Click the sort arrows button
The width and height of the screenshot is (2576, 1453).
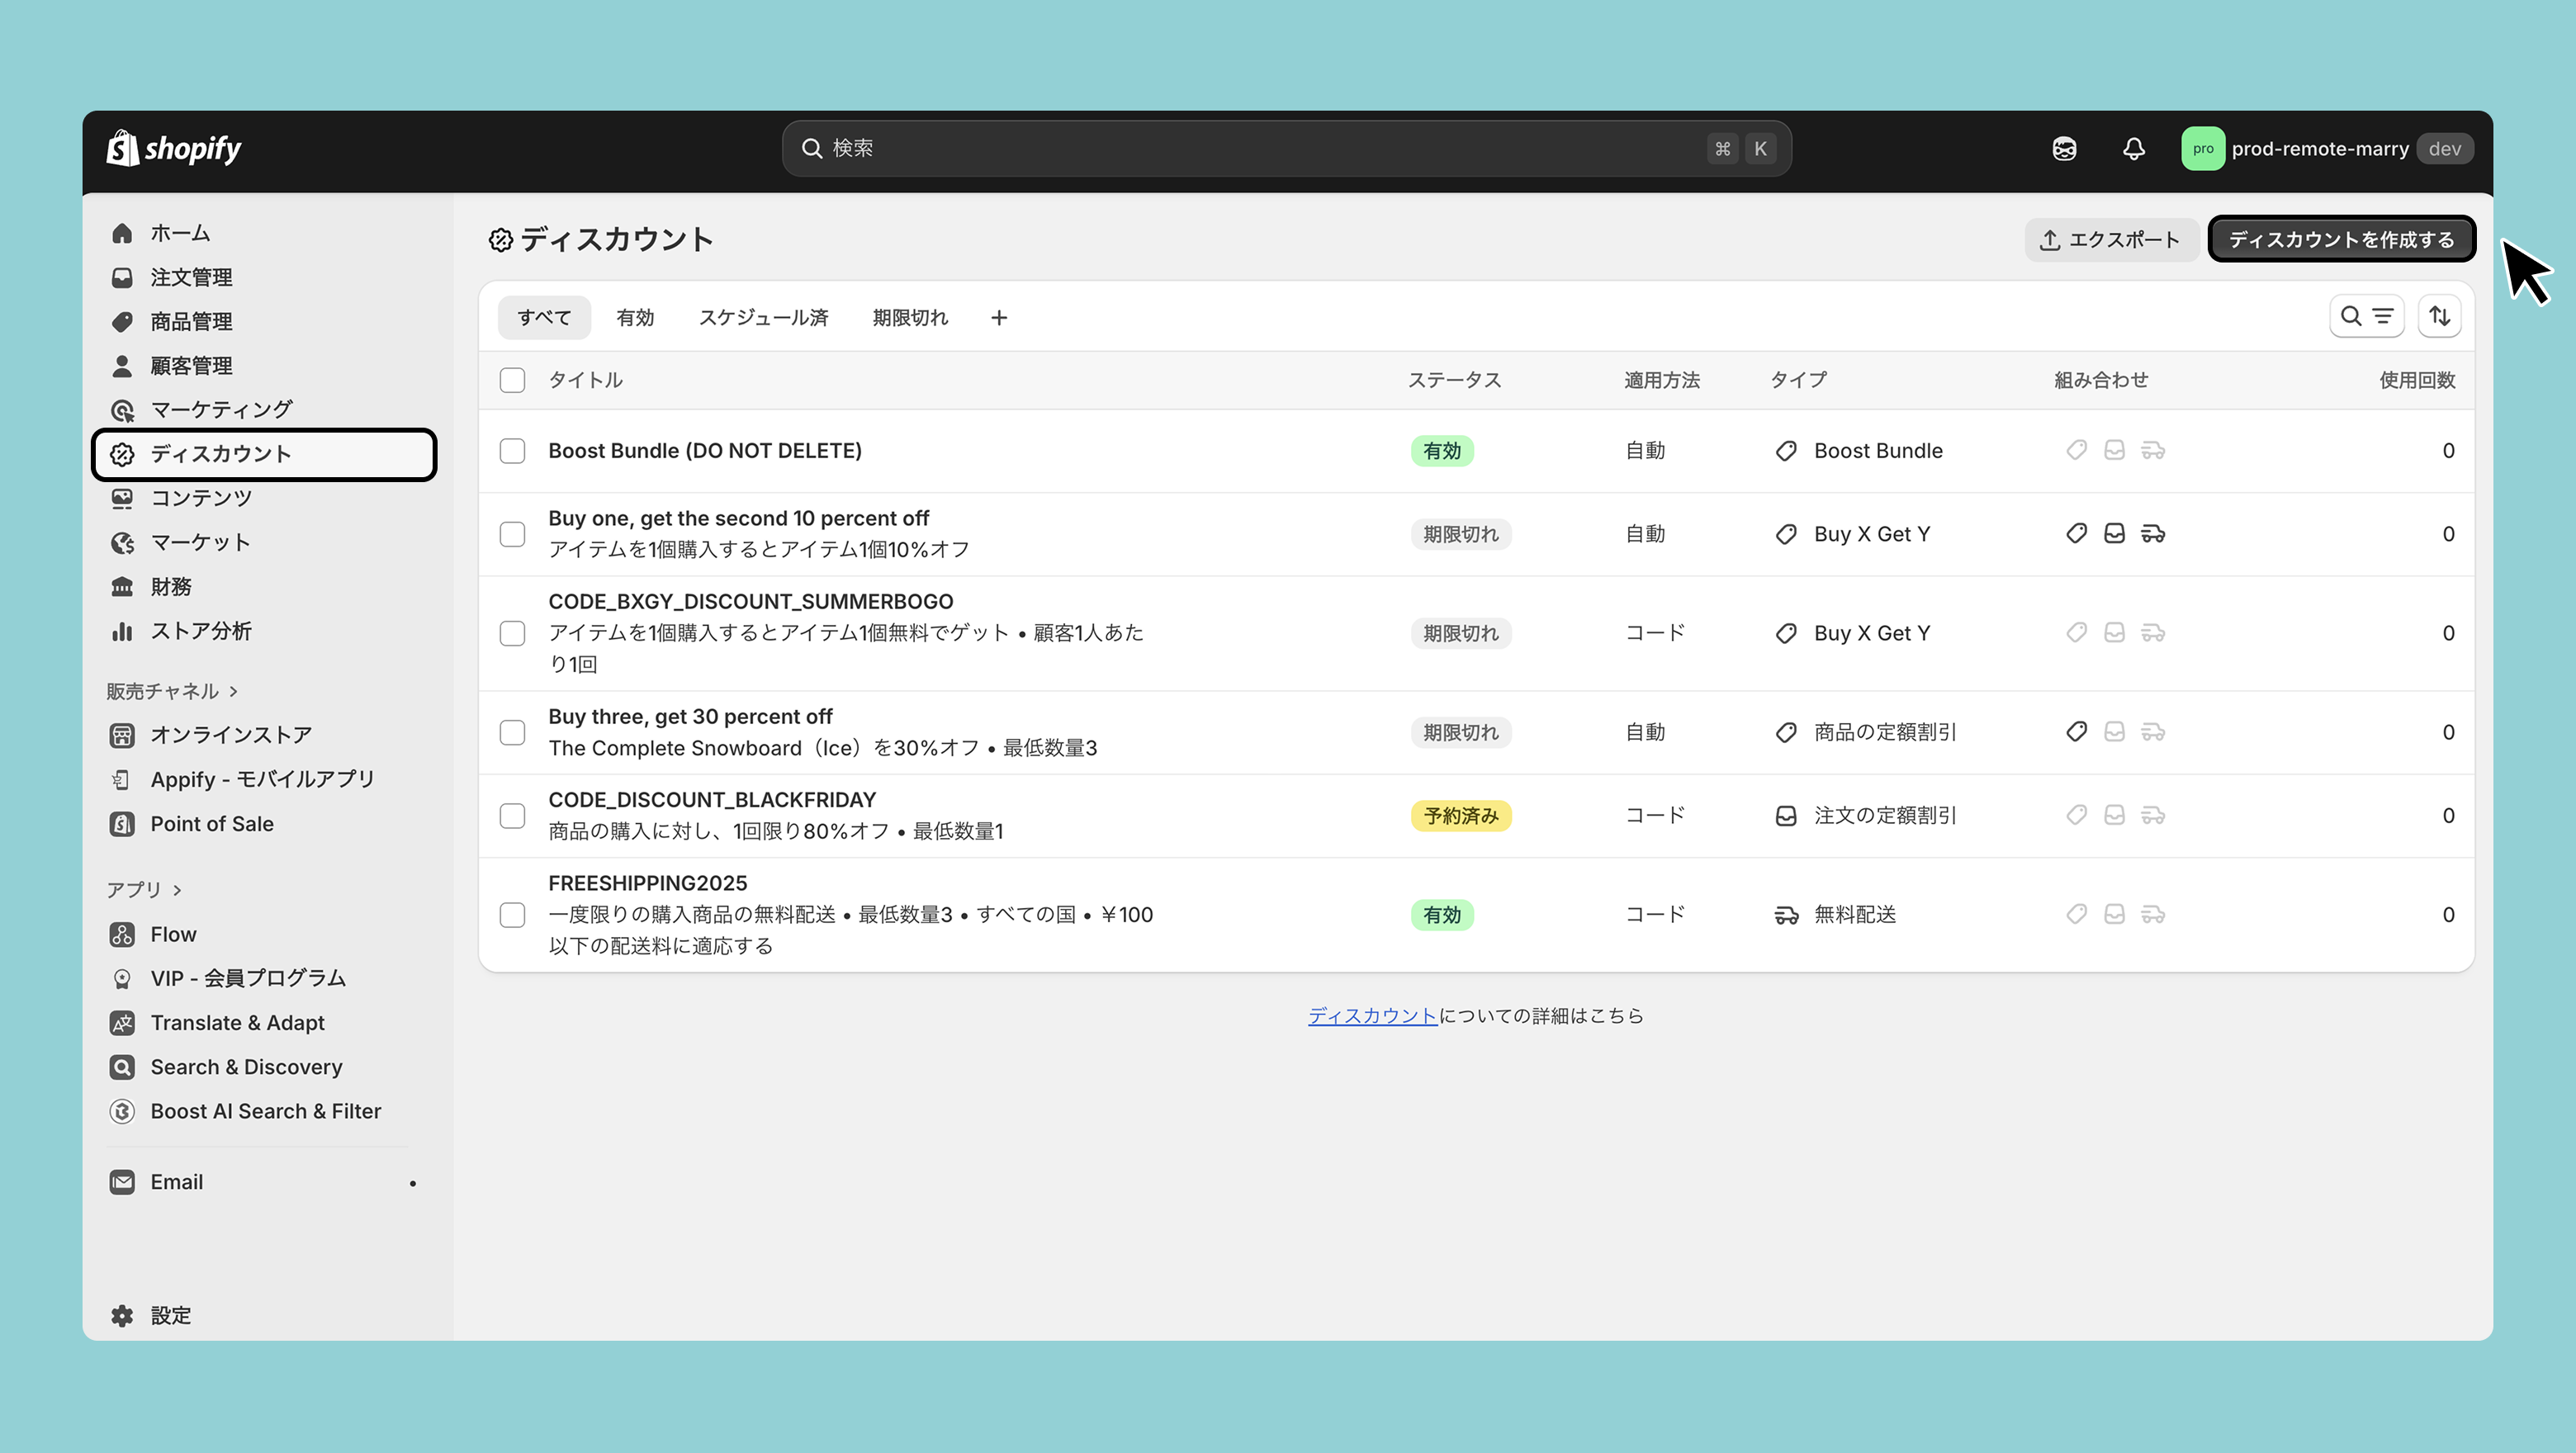pos(2439,316)
